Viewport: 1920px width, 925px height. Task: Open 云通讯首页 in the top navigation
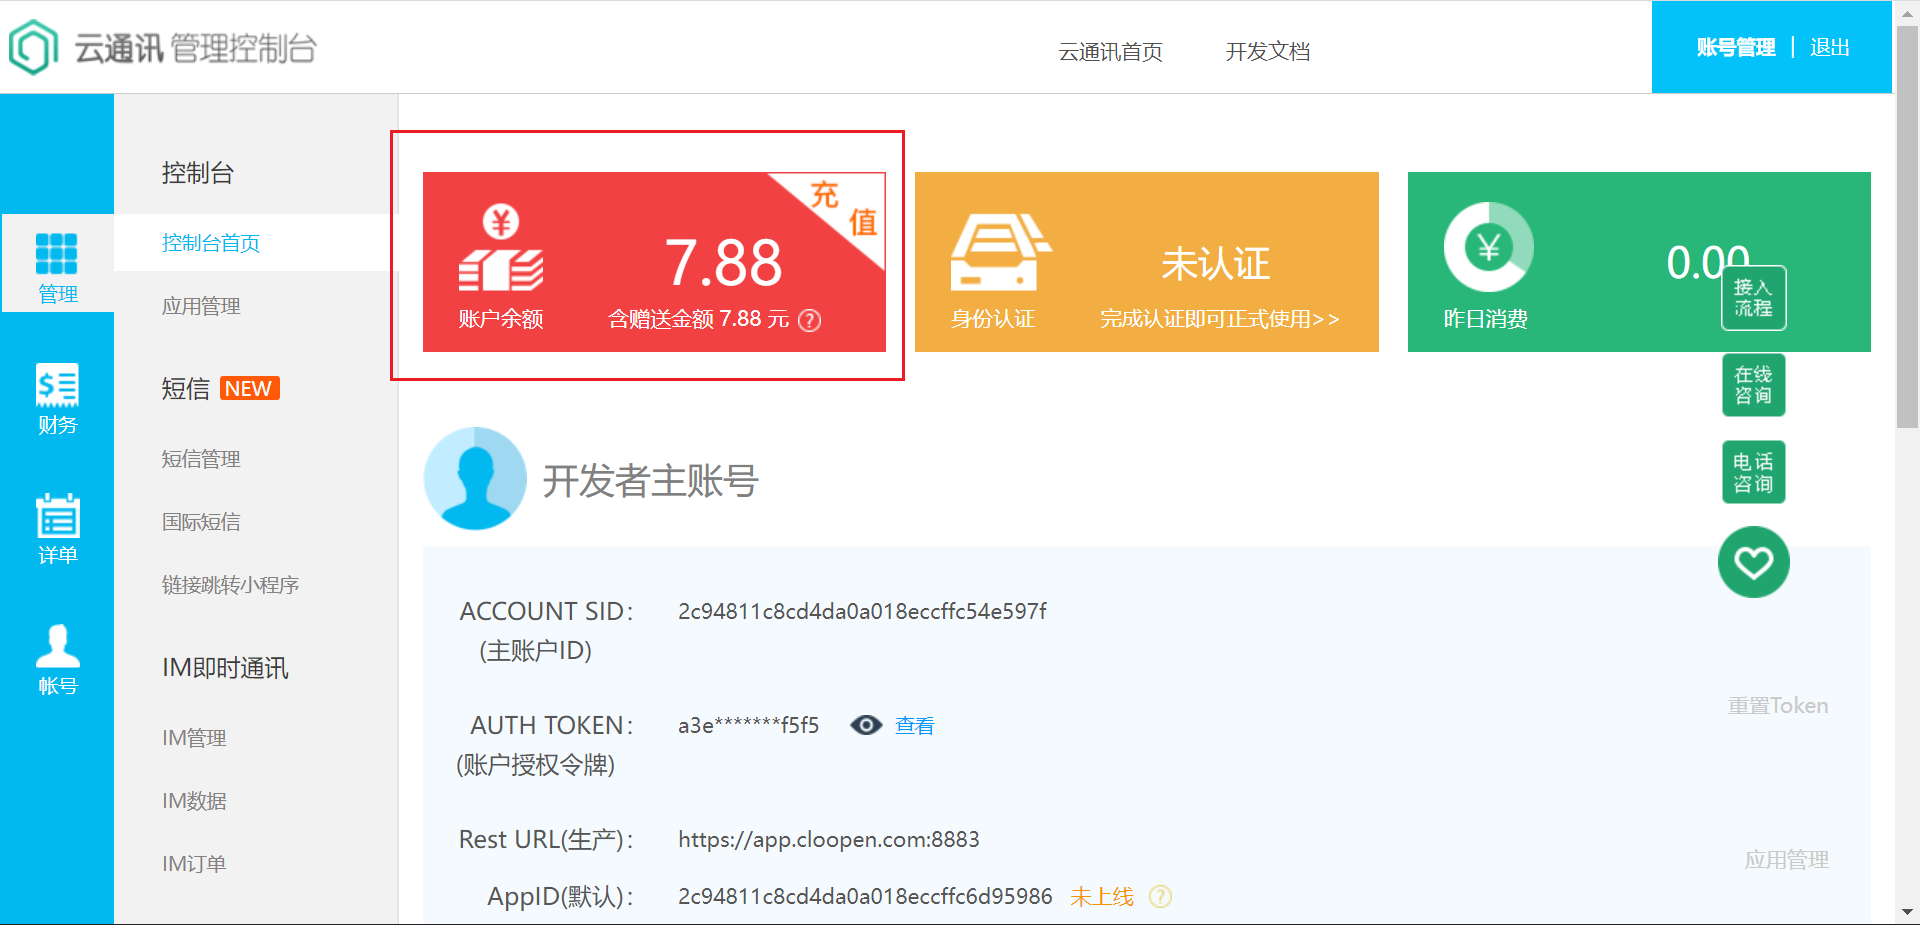coord(1110,52)
